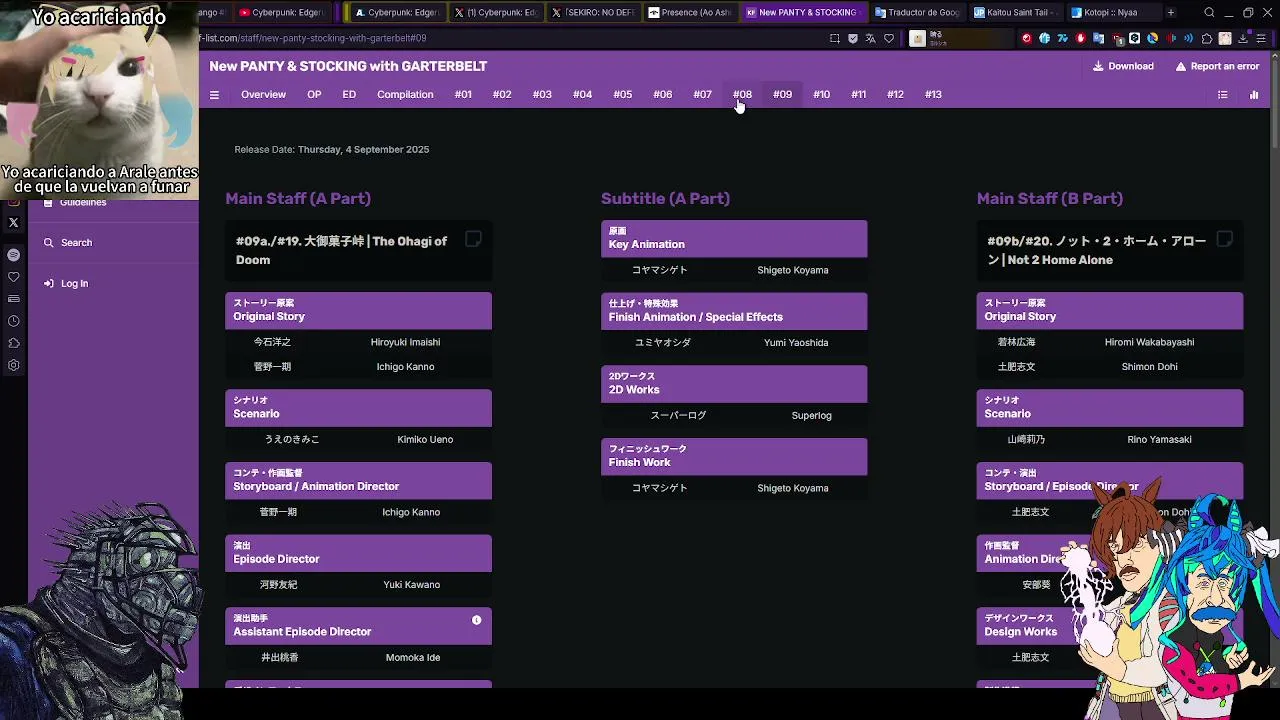Switch to the Kaitou Saint Tail browser tab
The width and height of the screenshot is (1280, 720).
(1015, 13)
